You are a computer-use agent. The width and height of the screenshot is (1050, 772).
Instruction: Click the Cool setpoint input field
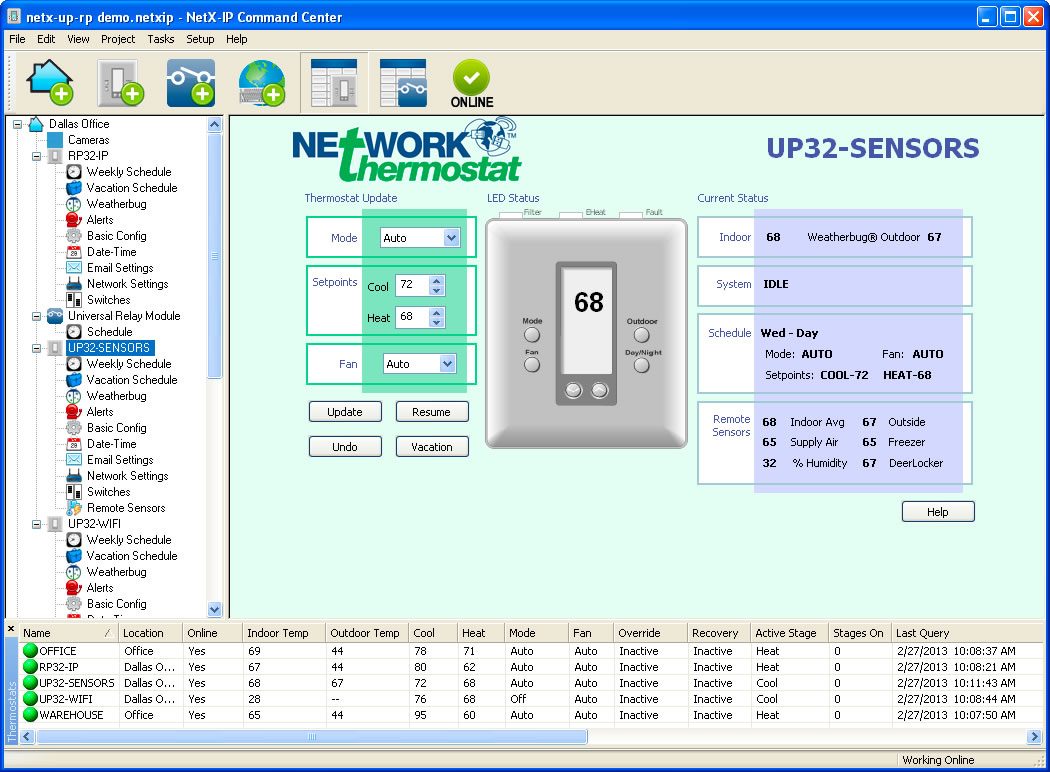412,285
